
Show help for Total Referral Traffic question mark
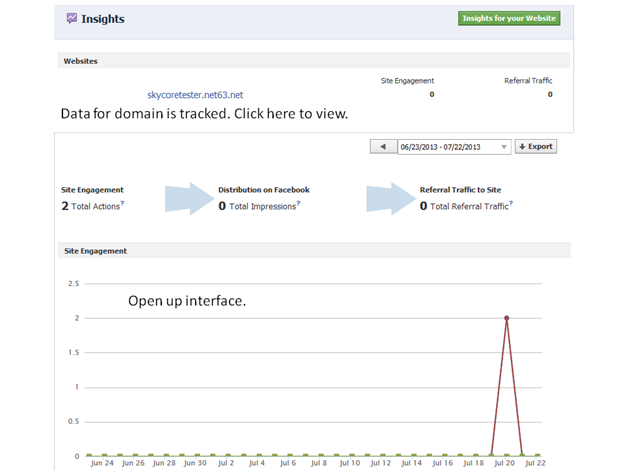[511, 203]
